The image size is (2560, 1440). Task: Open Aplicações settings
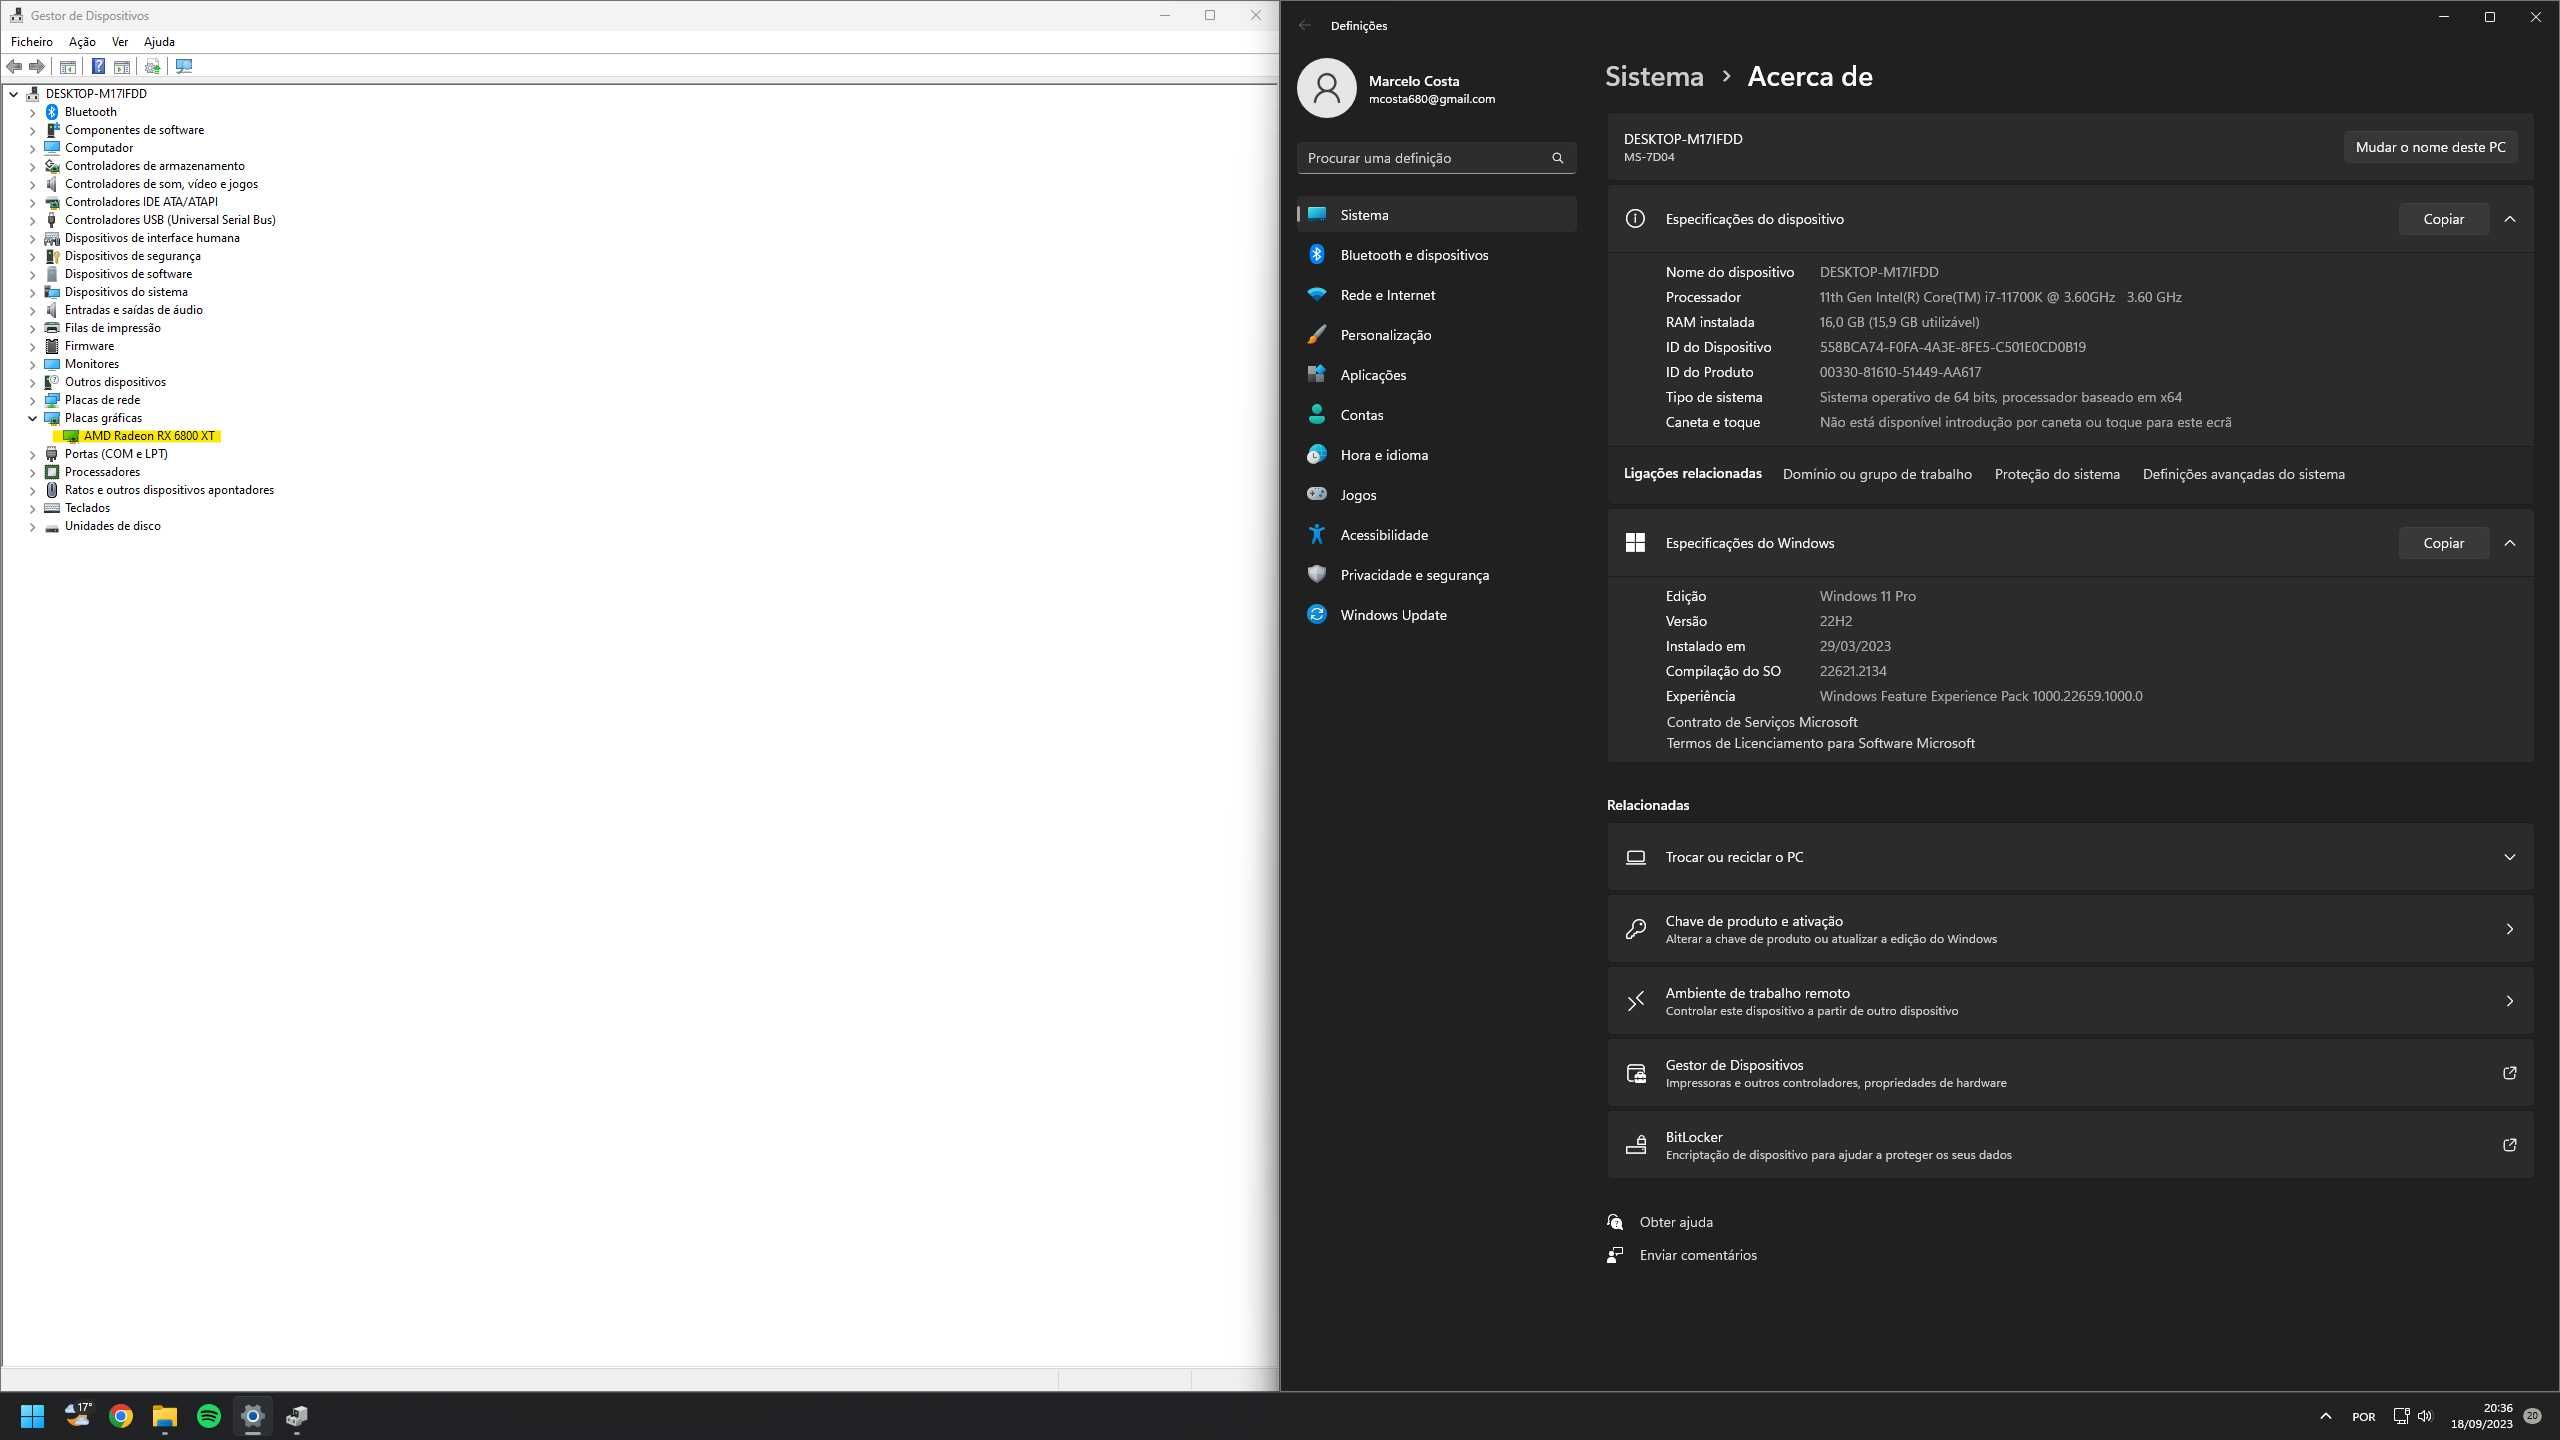click(1436, 375)
